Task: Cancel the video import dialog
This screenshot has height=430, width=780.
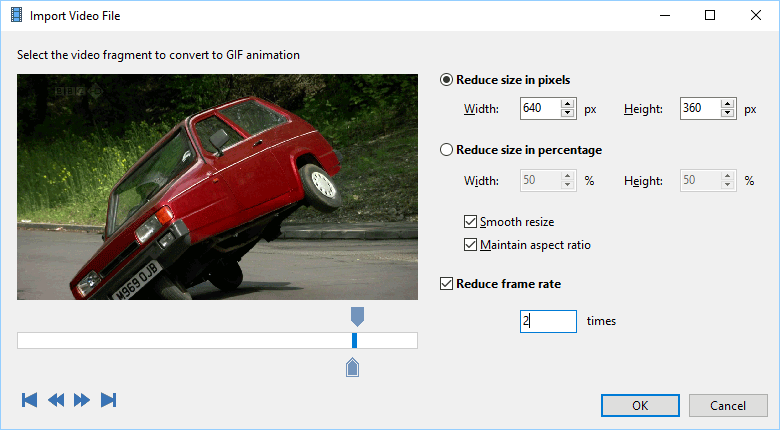Action: (x=728, y=405)
